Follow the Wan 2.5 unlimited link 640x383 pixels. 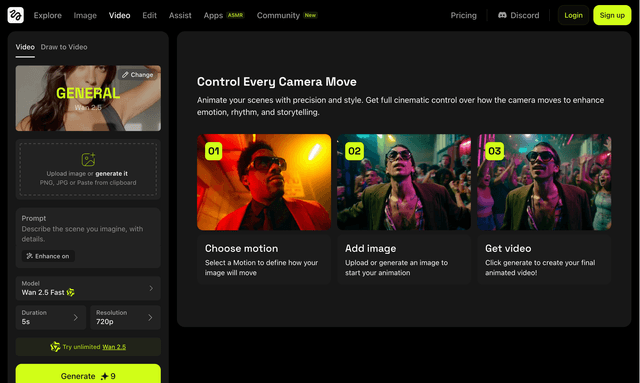pos(114,347)
